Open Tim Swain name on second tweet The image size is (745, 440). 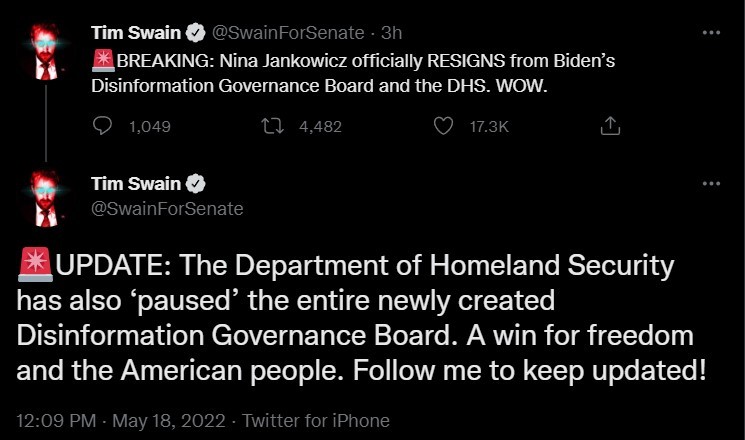click(136, 183)
